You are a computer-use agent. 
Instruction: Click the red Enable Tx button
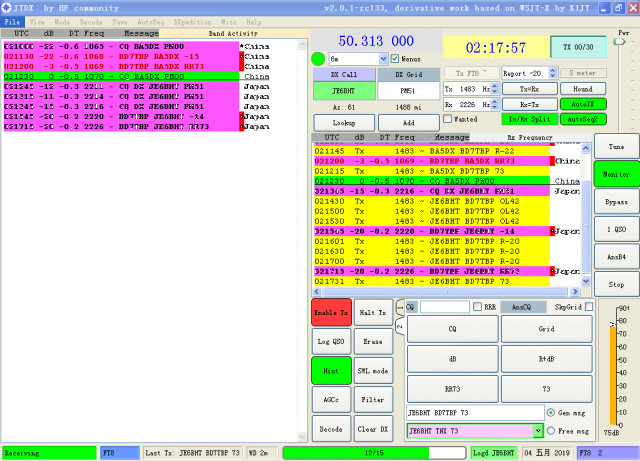(x=331, y=312)
